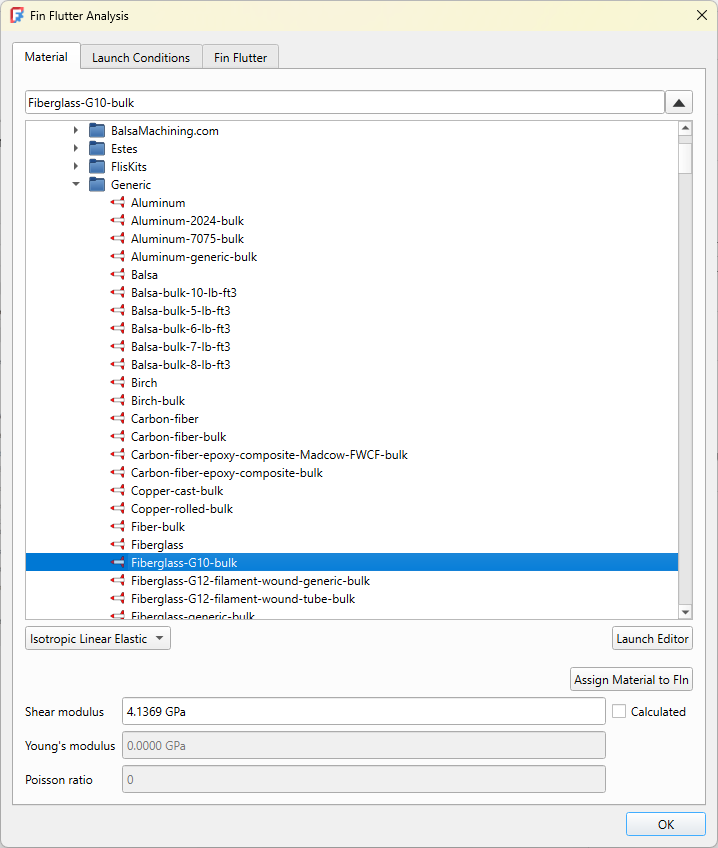Click the Fiberglass-G10-bulk material name field
718x848 pixels.
[x=344, y=103]
